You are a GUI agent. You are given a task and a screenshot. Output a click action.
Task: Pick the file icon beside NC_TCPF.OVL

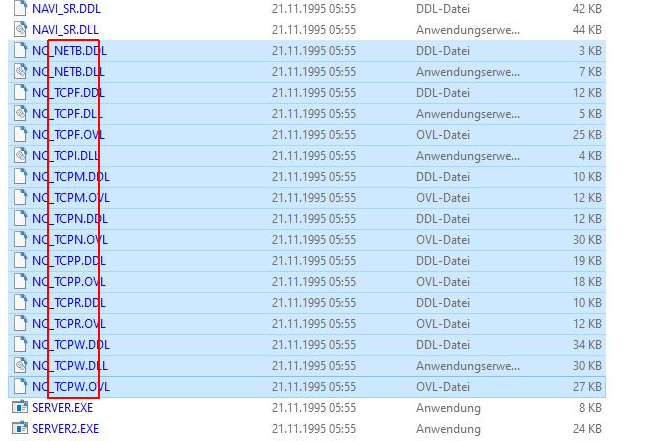pos(20,135)
